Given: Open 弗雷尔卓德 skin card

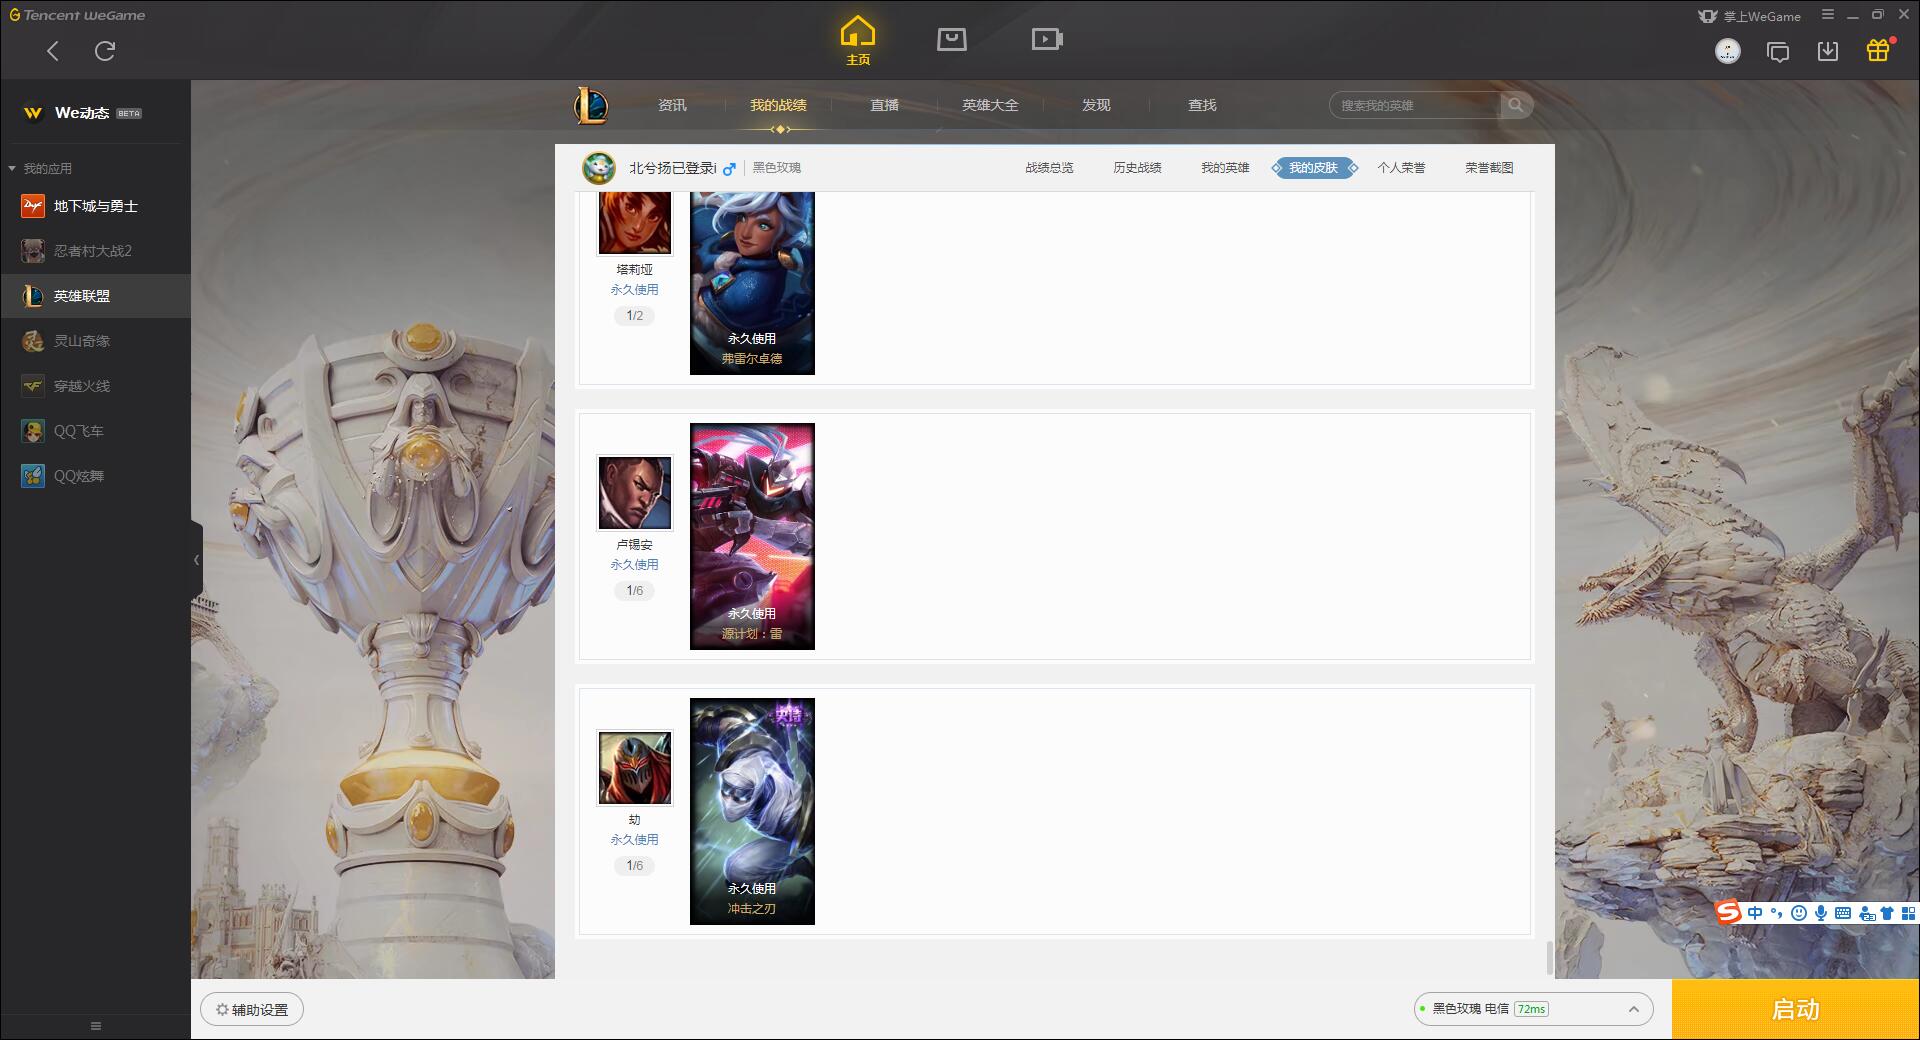Looking at the screenshot, I should [x=752, y=283].
